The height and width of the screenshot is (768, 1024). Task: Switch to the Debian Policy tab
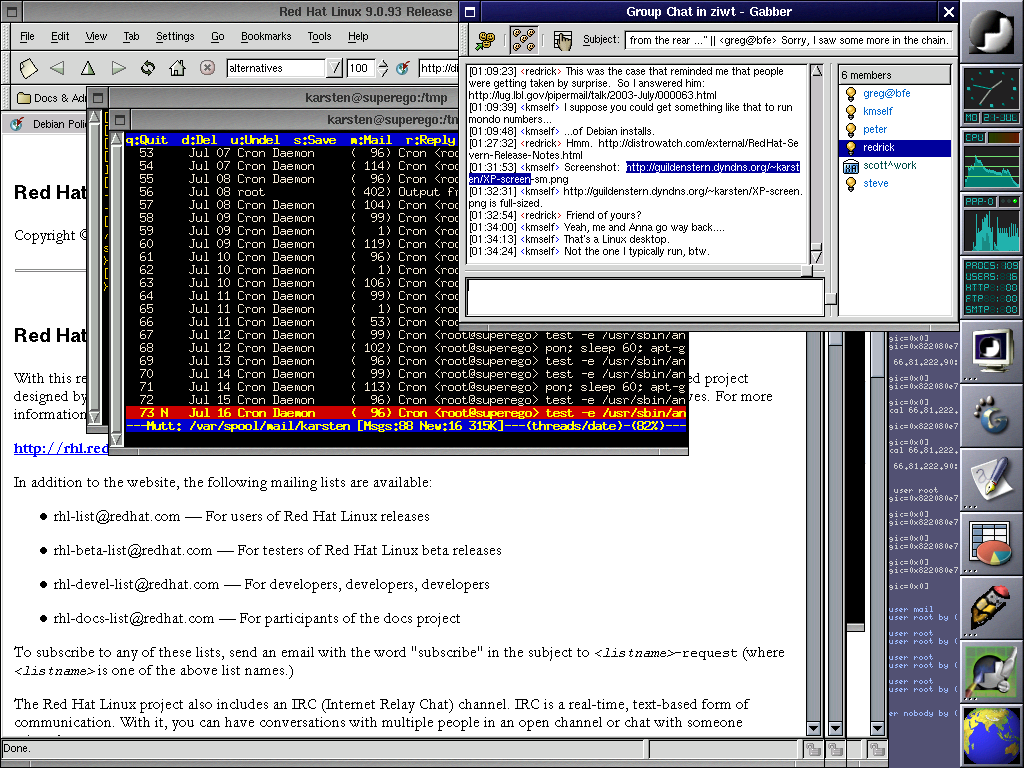[x=48, y=124]
